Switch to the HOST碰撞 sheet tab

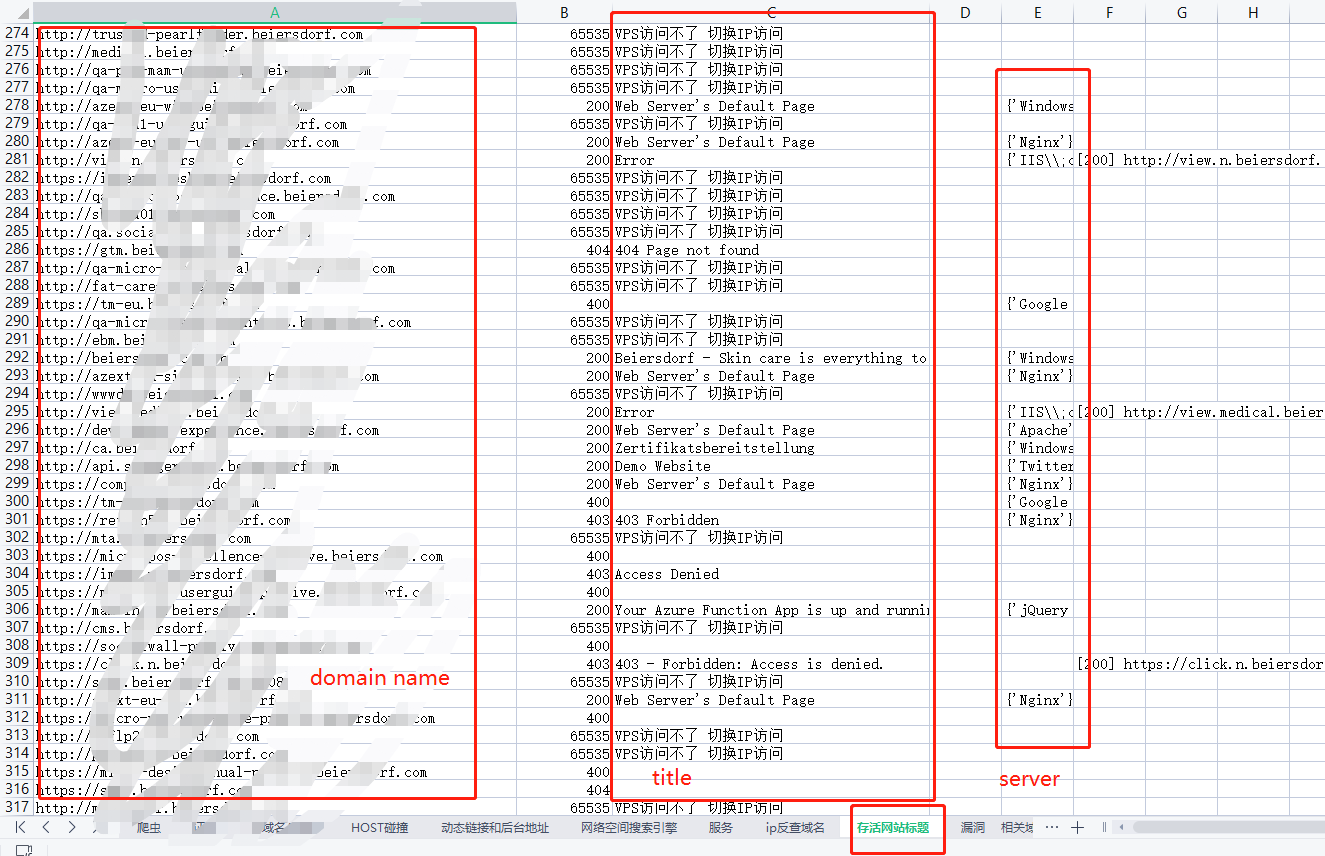[379, 828]
